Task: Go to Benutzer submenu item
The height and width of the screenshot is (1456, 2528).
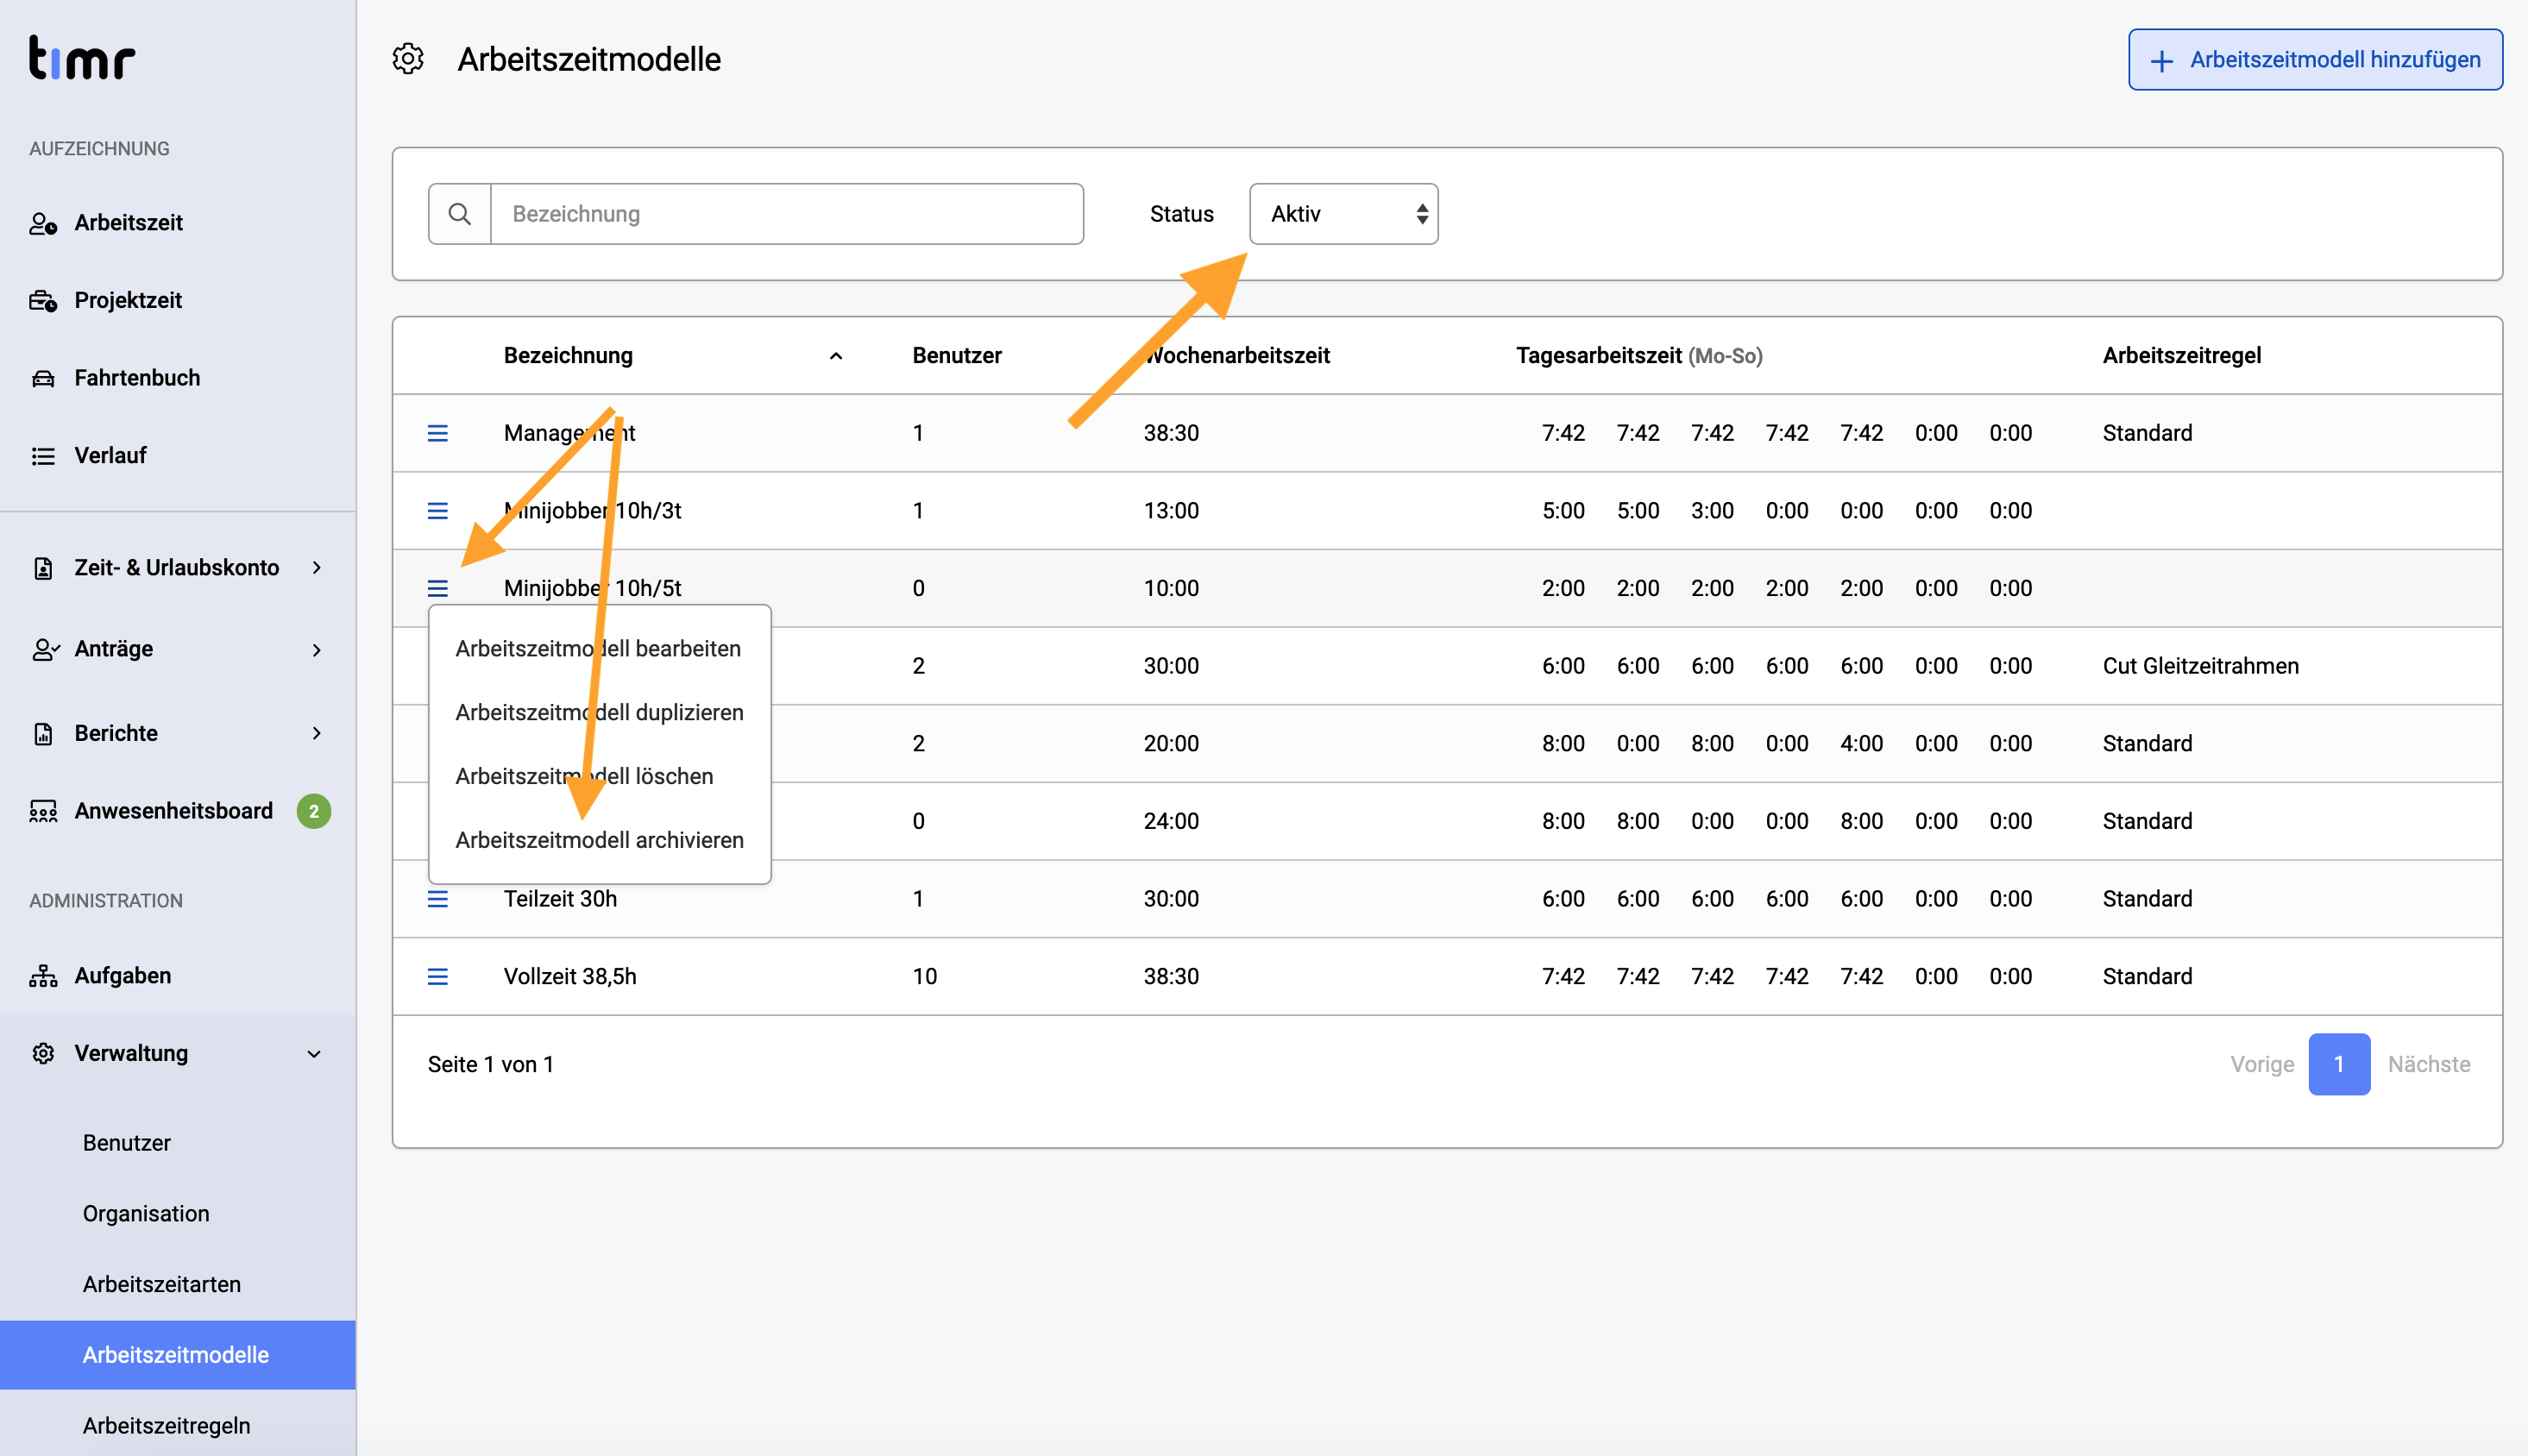Action: 127,1142
